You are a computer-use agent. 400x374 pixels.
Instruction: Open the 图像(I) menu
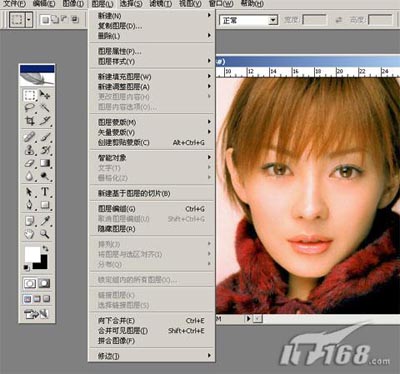(73, 4)
